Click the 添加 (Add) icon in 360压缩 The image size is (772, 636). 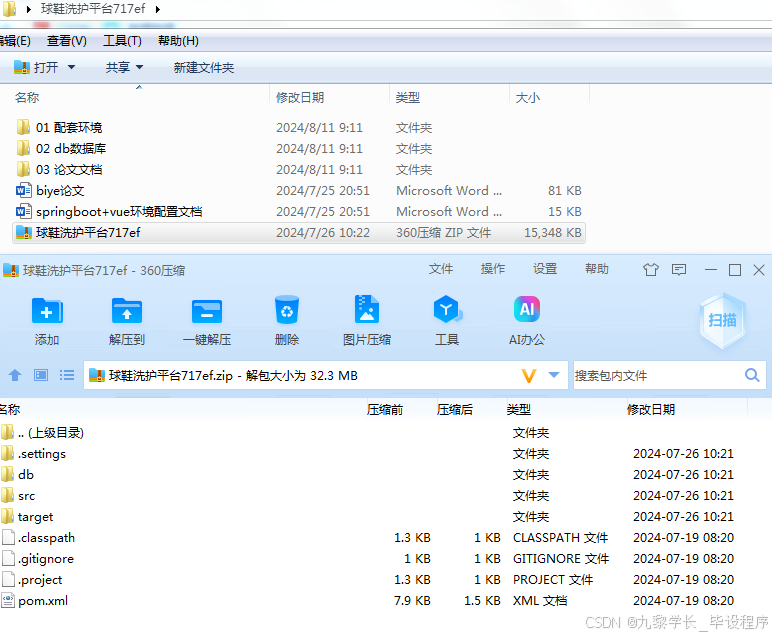[47, 311]
